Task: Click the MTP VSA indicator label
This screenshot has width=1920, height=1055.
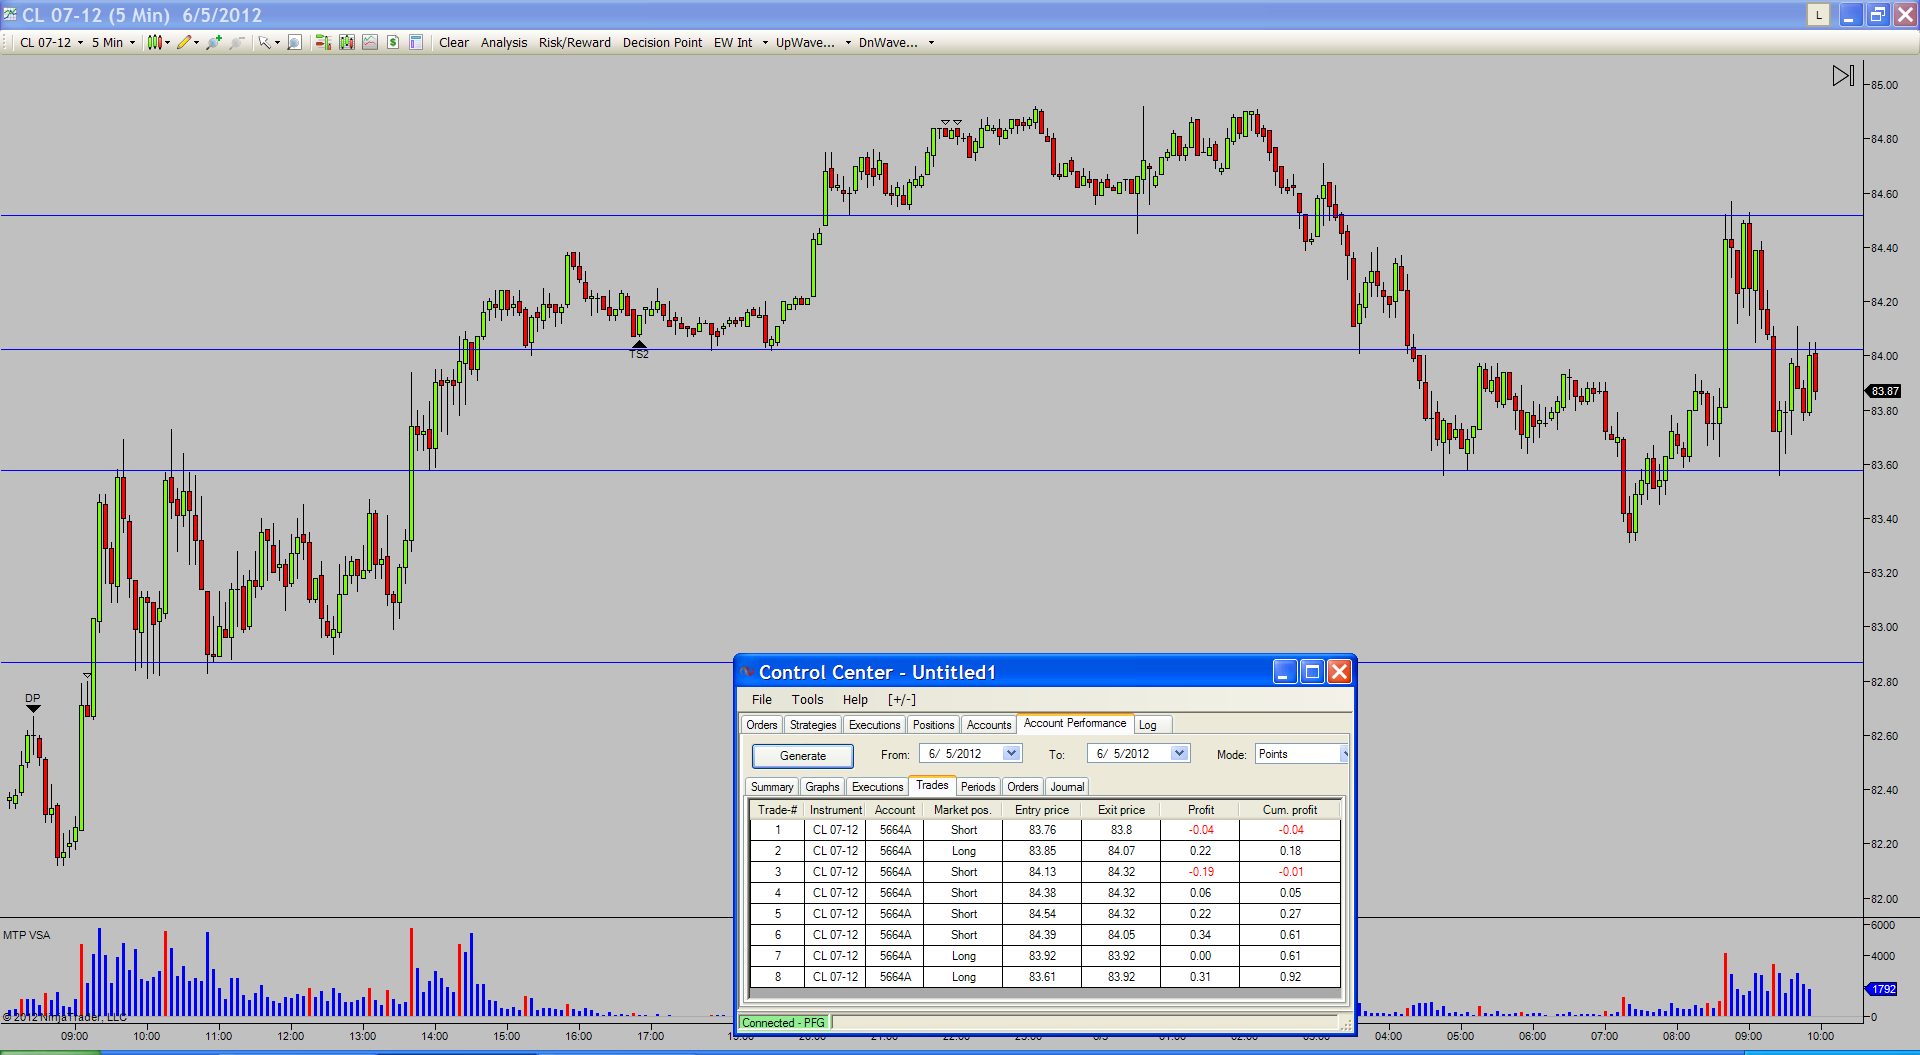Action: (x=27, y=935)
